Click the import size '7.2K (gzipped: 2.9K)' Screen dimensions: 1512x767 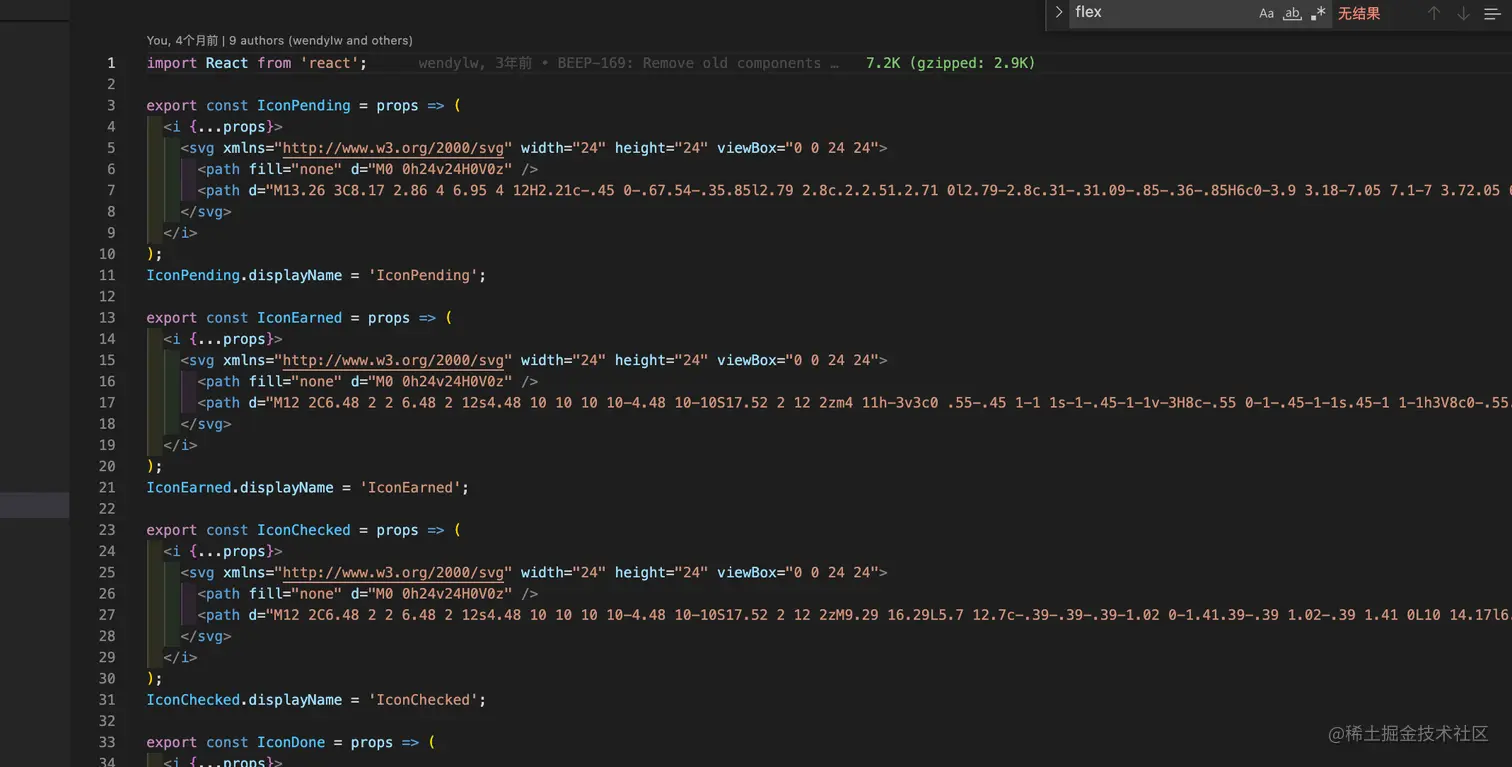(x=950, y=63)
